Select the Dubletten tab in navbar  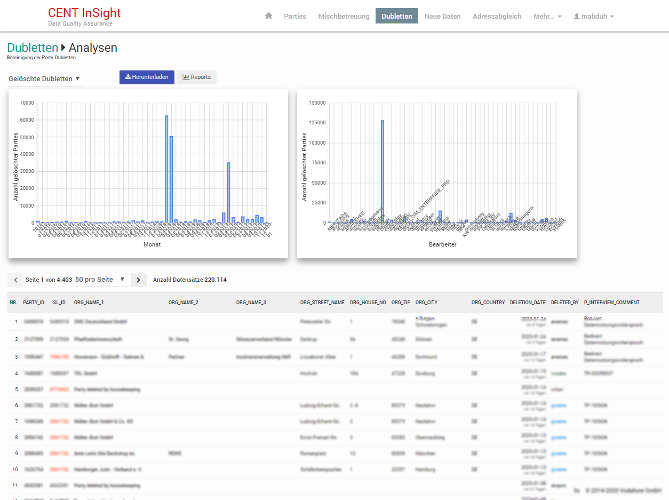[397, 16]
